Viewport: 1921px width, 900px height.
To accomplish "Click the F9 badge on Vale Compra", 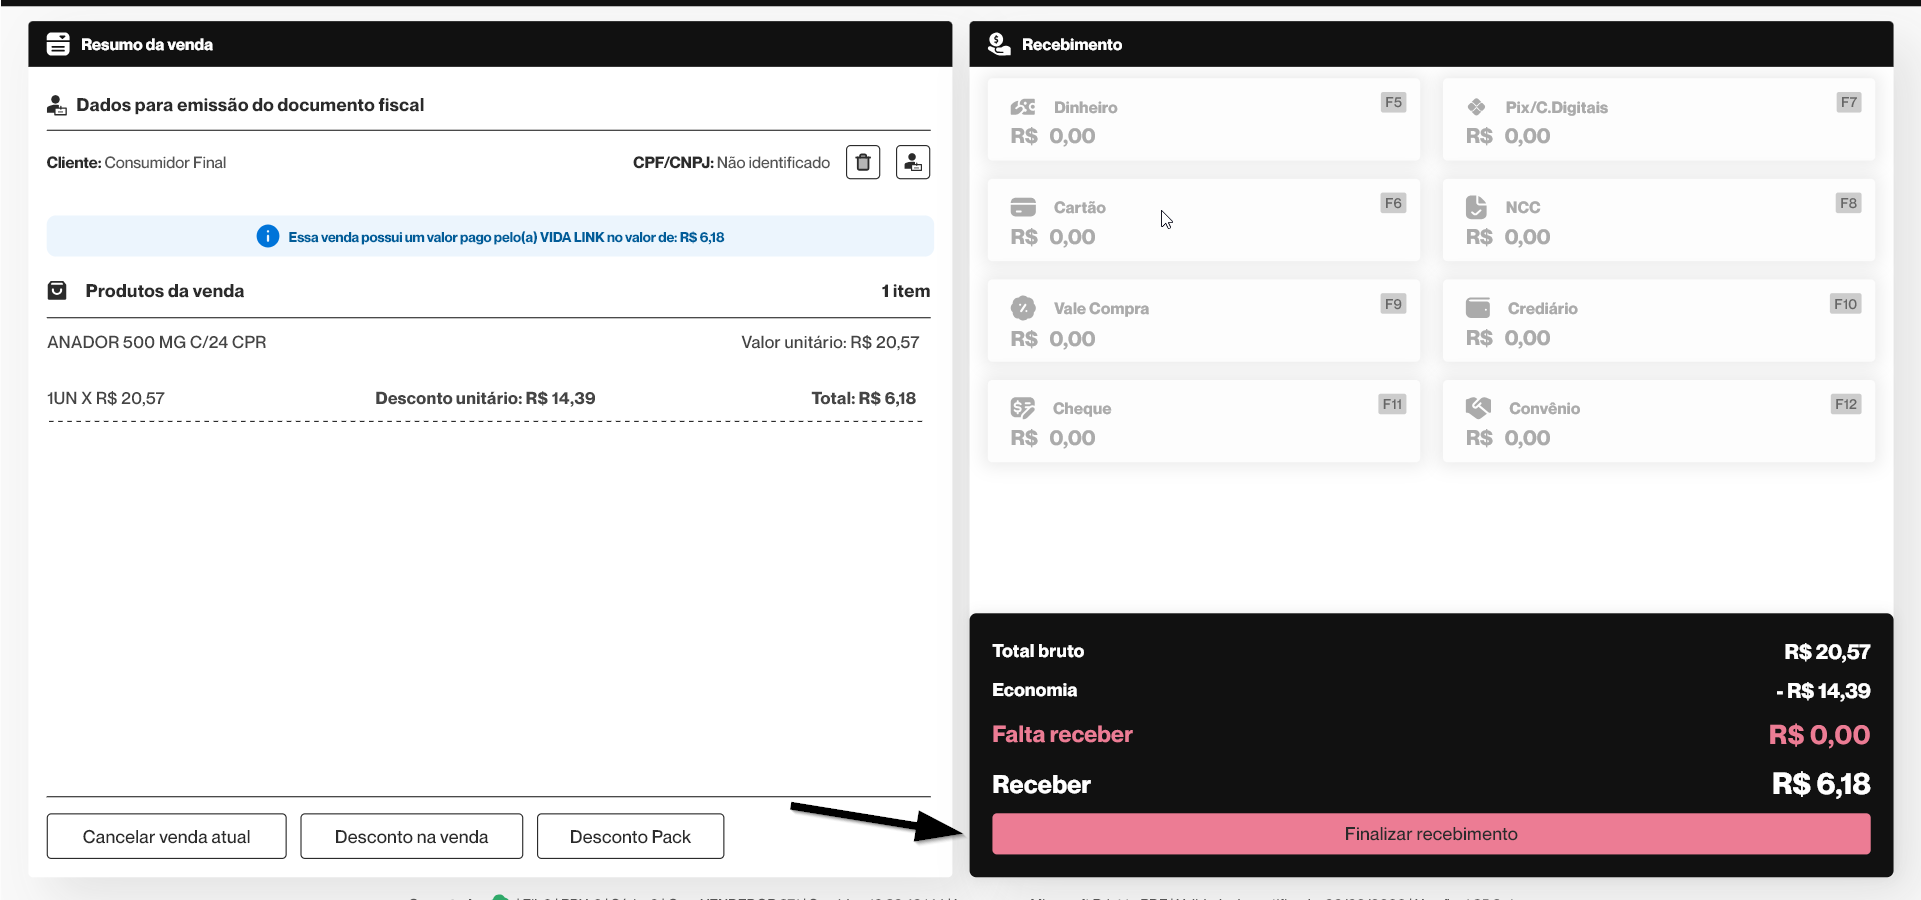I will (1393, 304).
